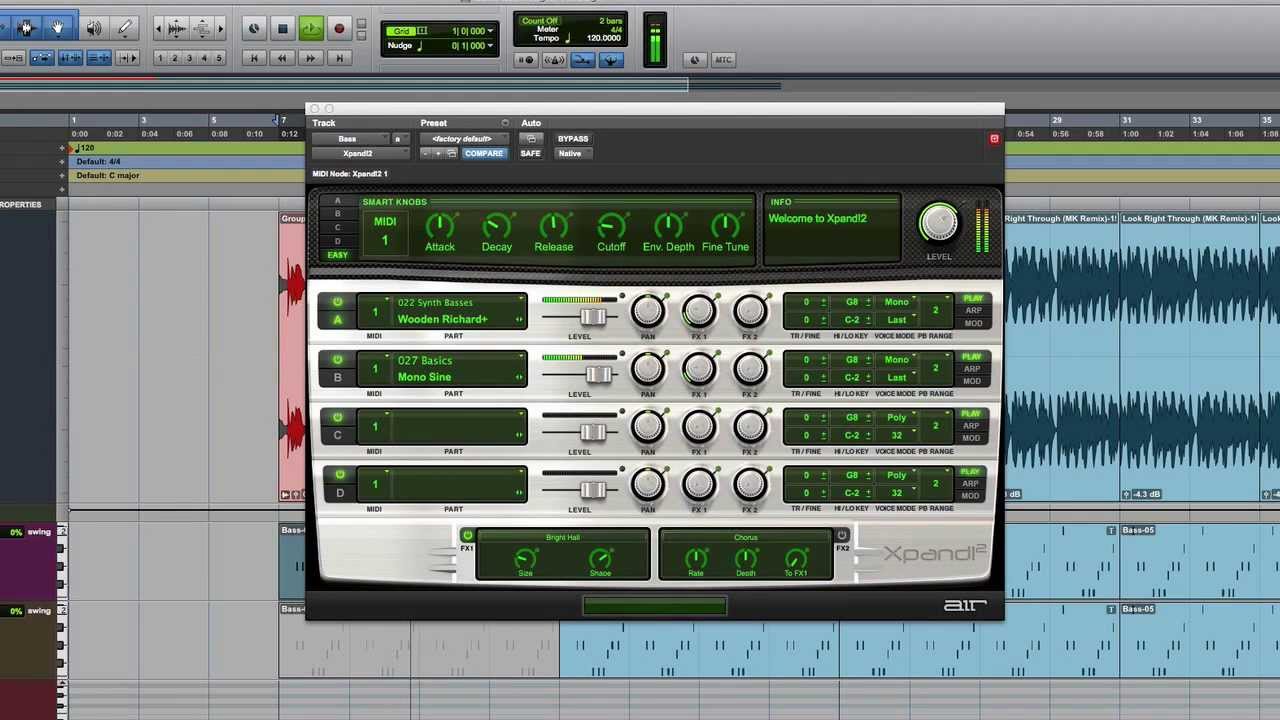This screenshot has height=720, width=1280.
Task: Click the Preset menu label
Action: coord(433,123)
